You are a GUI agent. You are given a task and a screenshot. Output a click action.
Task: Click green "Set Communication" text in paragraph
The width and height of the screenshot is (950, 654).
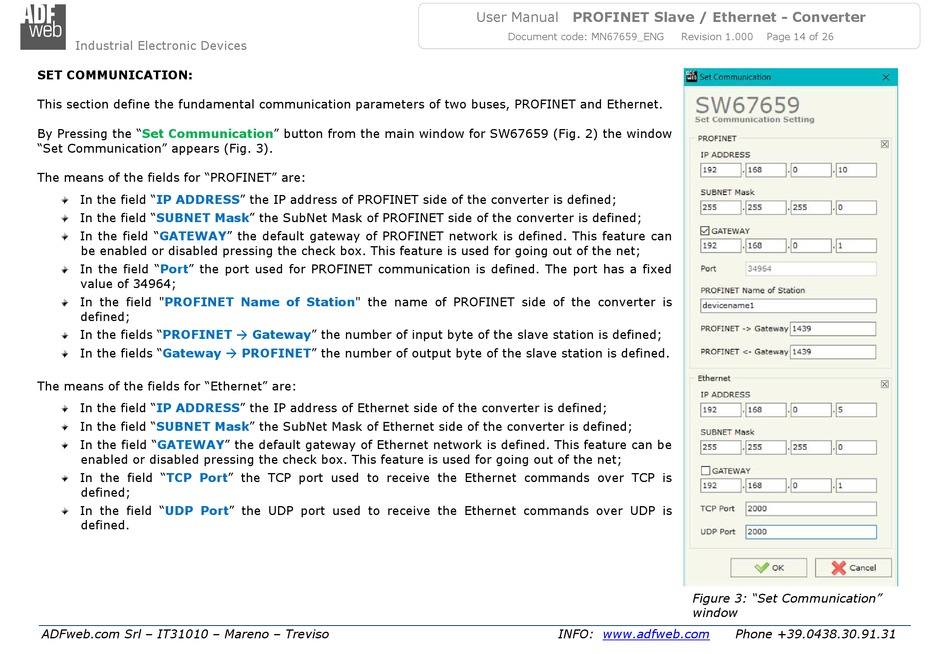tap(207, 133)
